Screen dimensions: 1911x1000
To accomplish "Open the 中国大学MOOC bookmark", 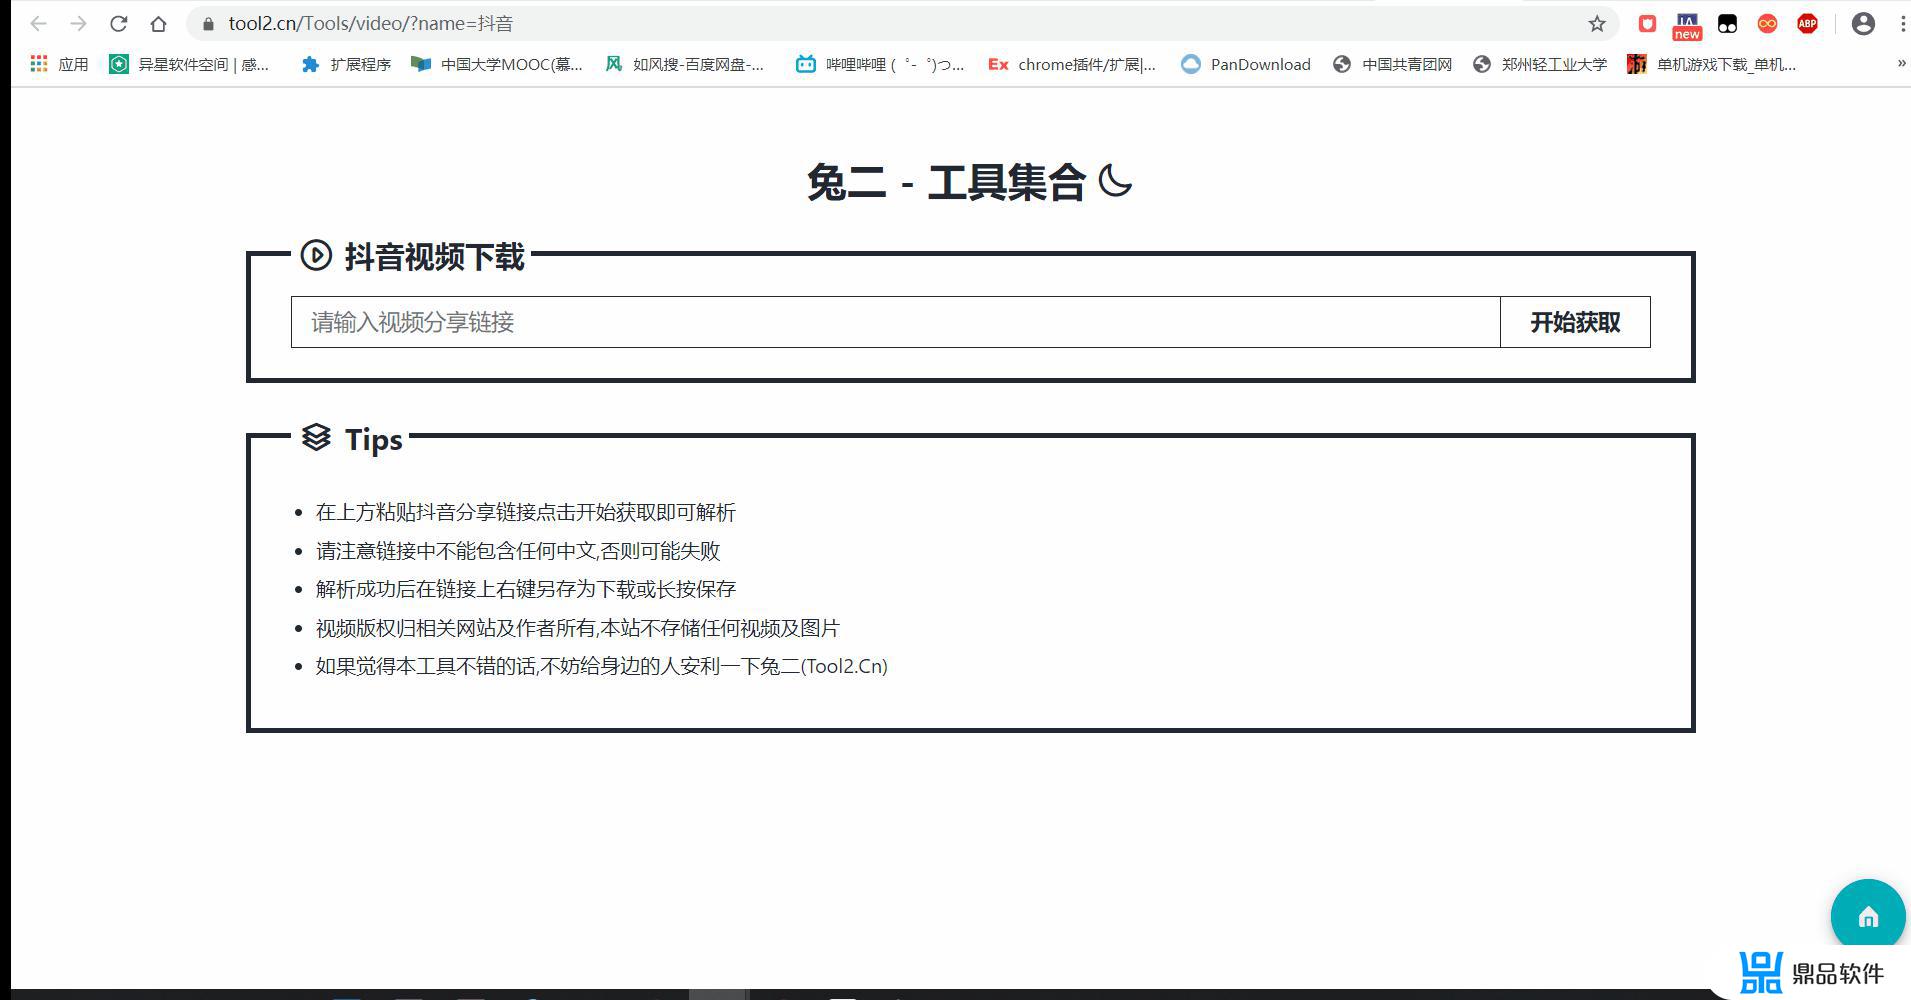I will (497, 64).
